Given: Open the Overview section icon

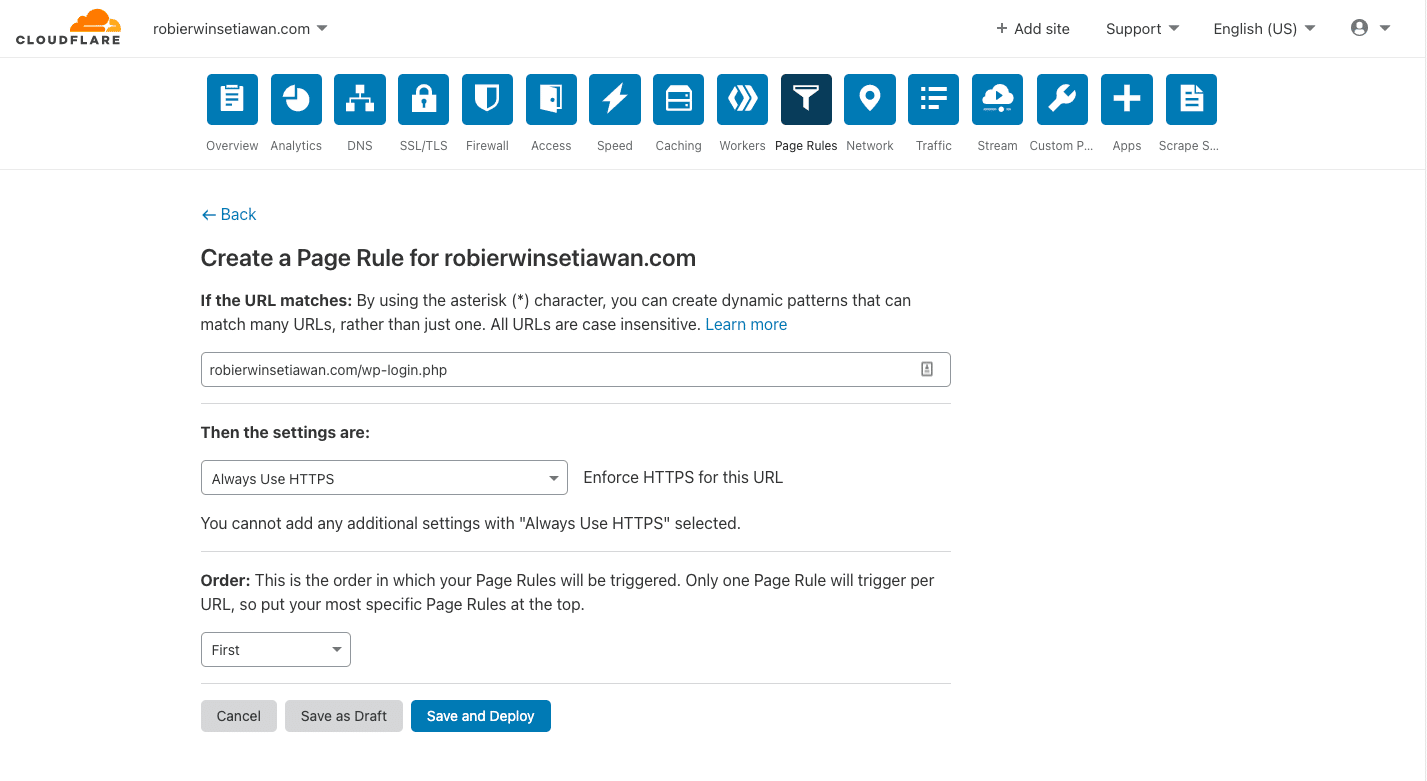Looking at the screenshot, I should [x=232, y=99].
